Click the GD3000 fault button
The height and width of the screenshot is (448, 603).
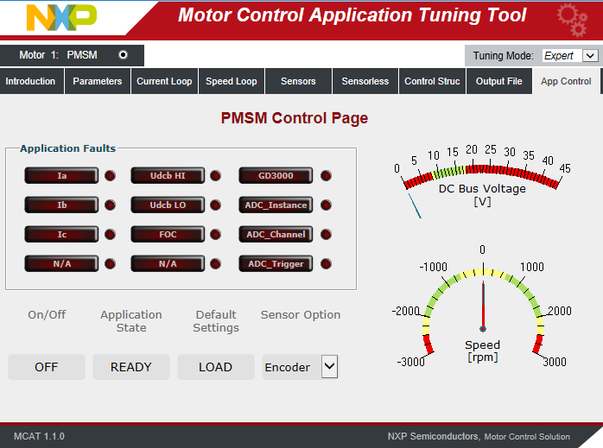[x=276, y=176]
